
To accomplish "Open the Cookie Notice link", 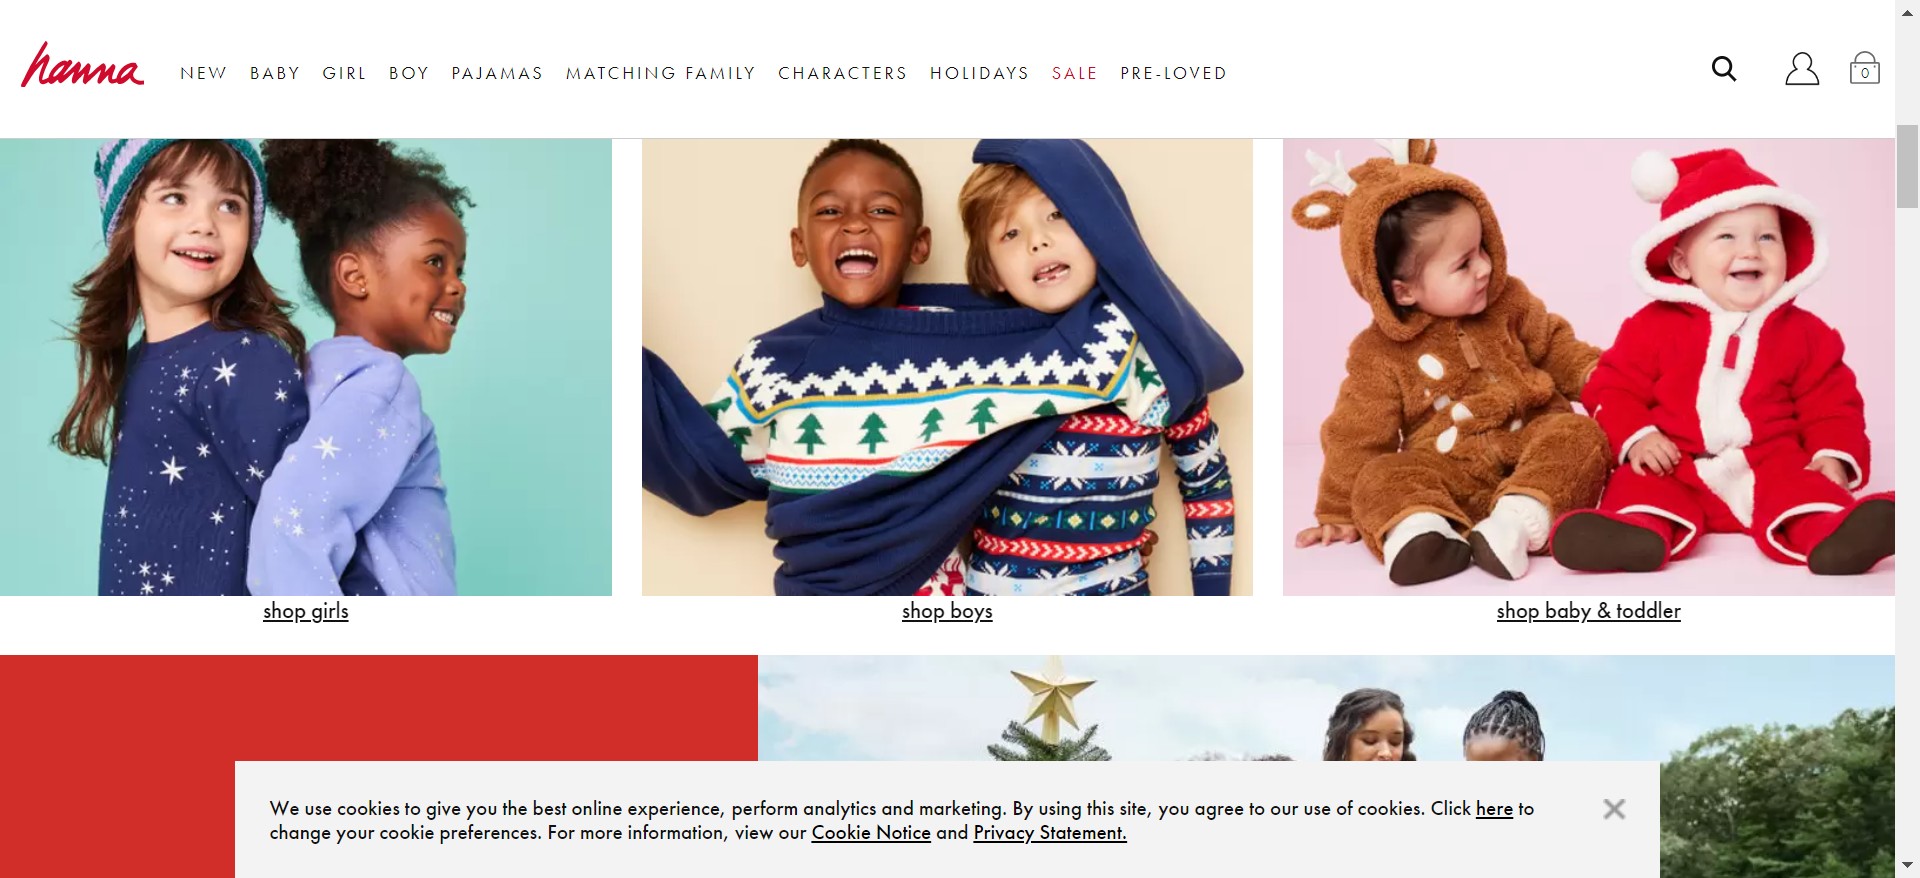I will point(871,833).
